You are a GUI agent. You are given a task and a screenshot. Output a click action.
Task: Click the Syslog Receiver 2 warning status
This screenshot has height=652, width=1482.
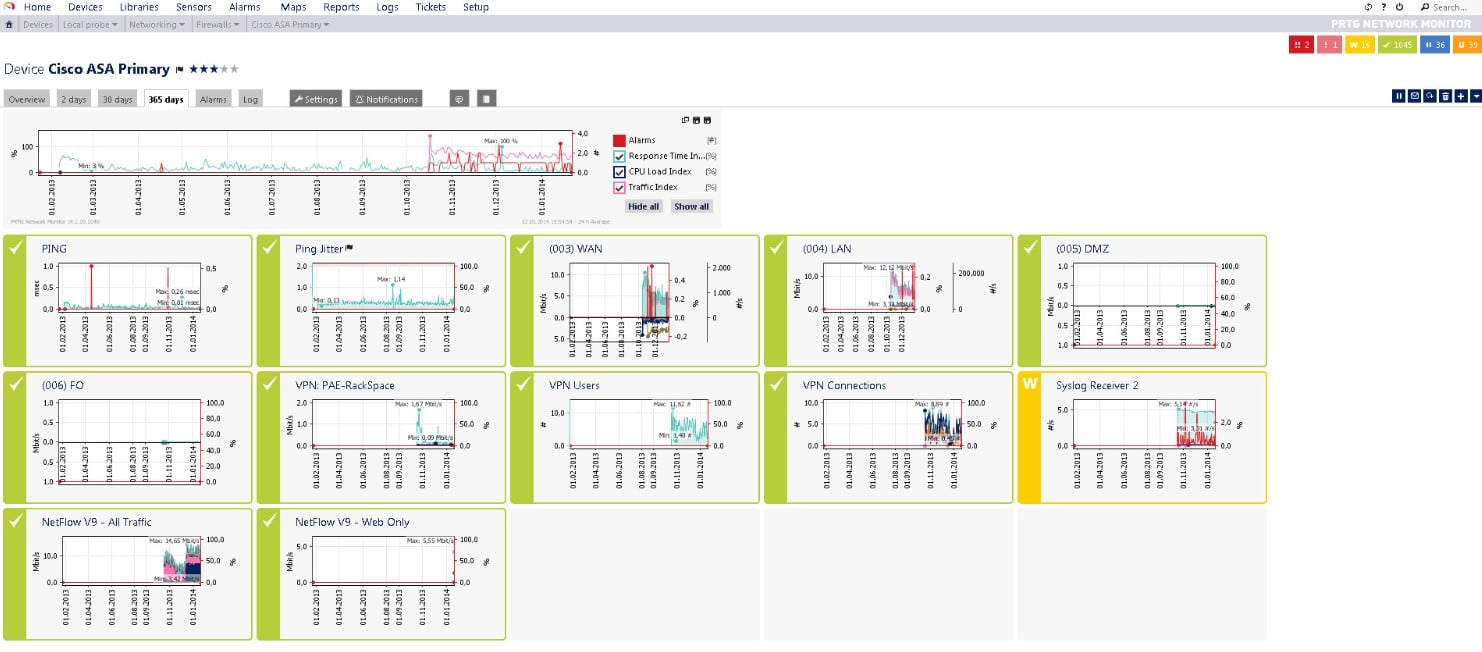coord(1030,385)
